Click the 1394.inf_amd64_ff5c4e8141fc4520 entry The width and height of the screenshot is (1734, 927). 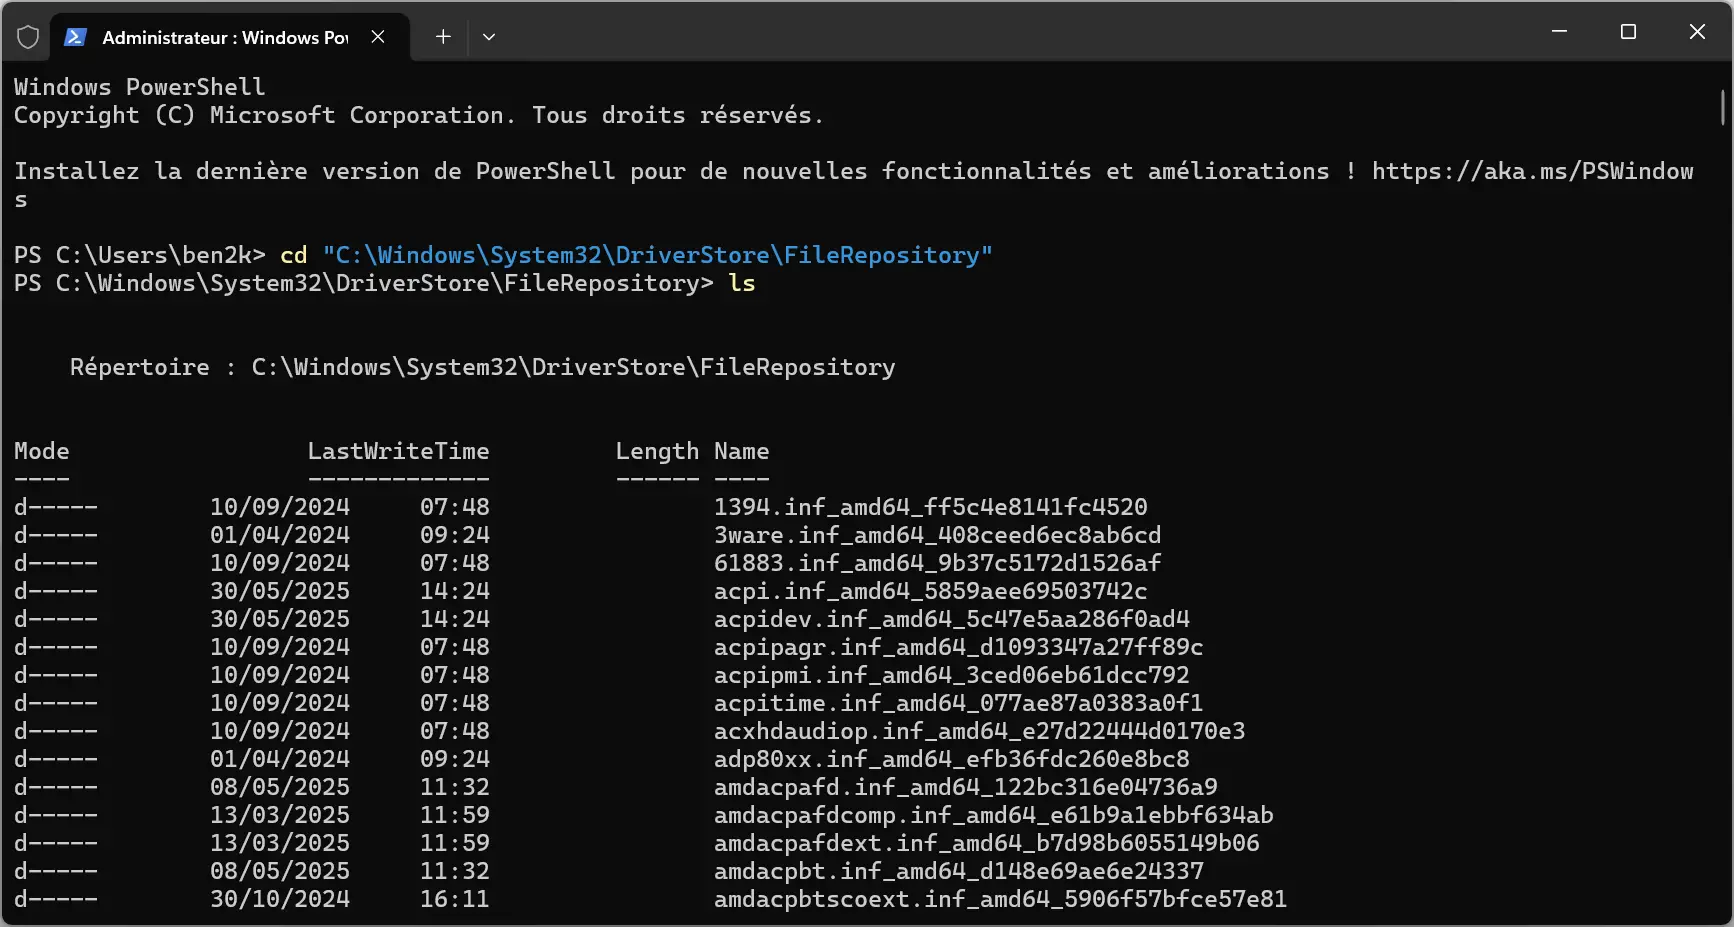[930, 507]
